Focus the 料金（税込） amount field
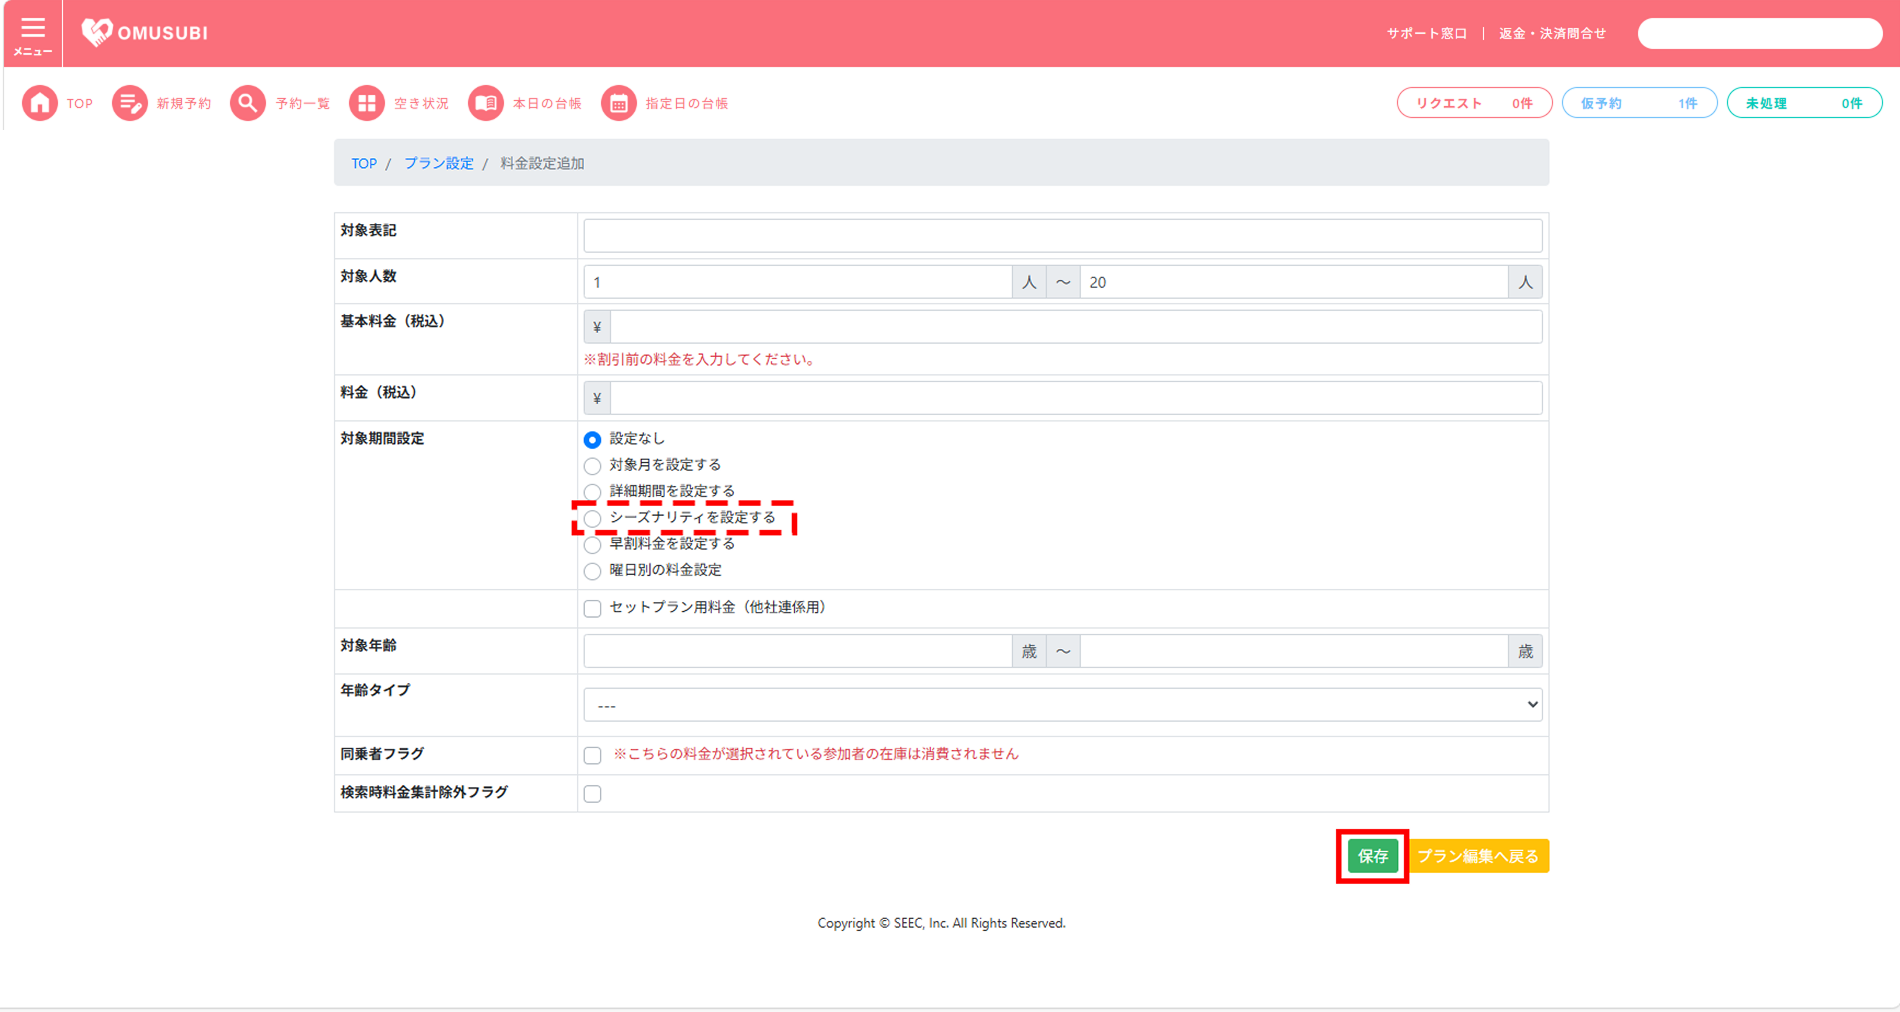This screenshot has height=1012, width=1900. point(1076,398)
